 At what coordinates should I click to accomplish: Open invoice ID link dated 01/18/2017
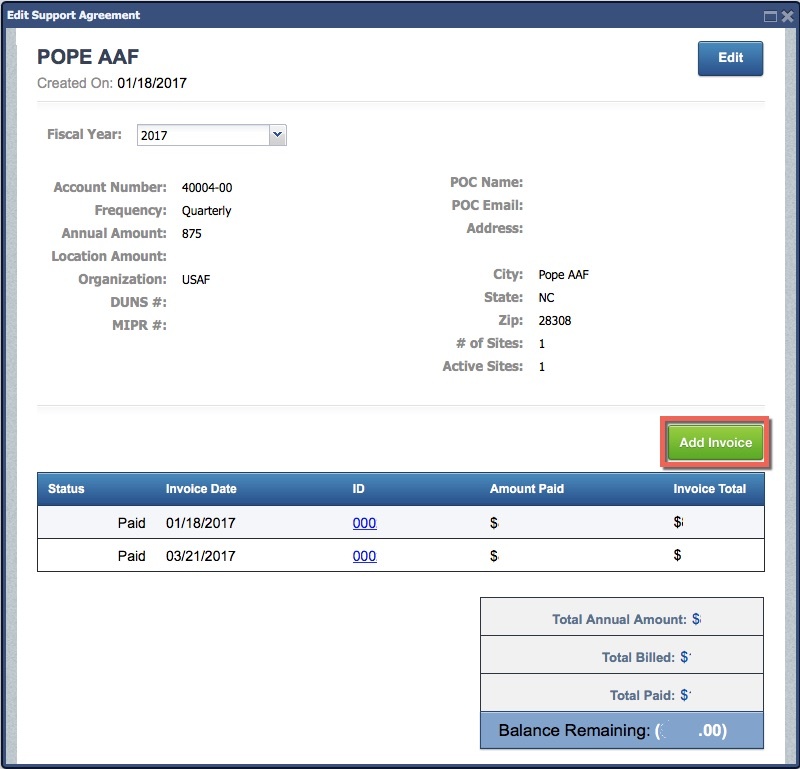tap(364, 523)
